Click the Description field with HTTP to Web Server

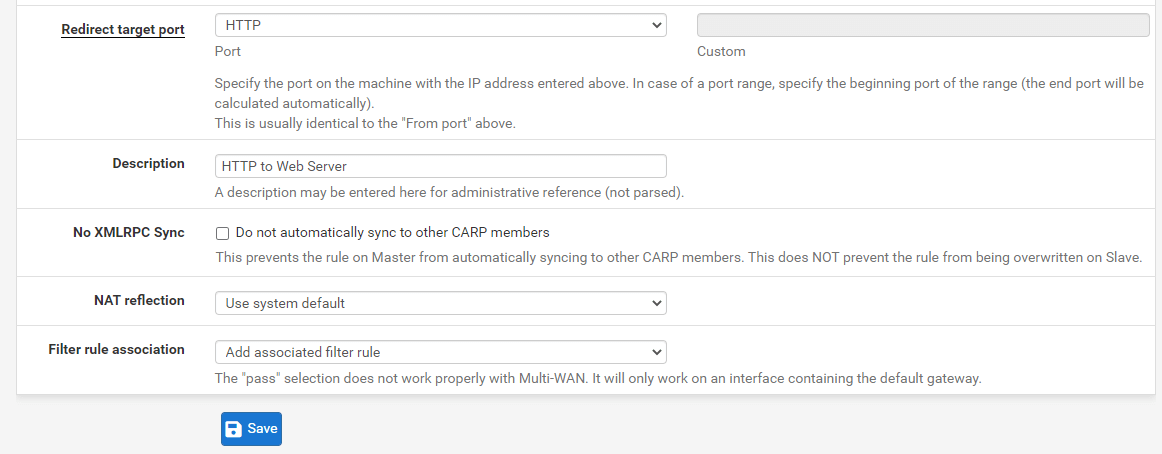click(x=441, y=166)
